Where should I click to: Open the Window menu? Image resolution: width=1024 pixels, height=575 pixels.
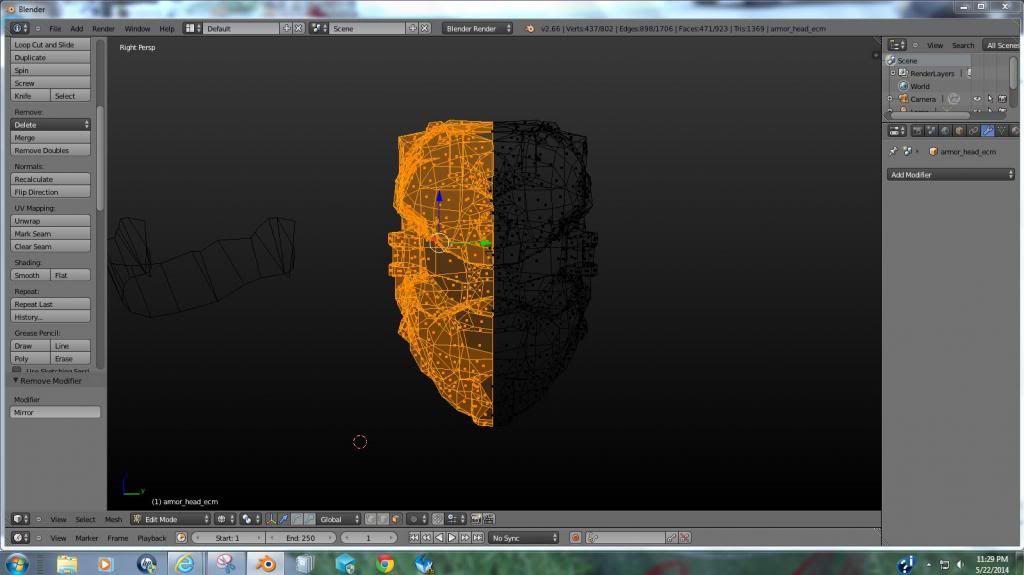coord(137,29)
